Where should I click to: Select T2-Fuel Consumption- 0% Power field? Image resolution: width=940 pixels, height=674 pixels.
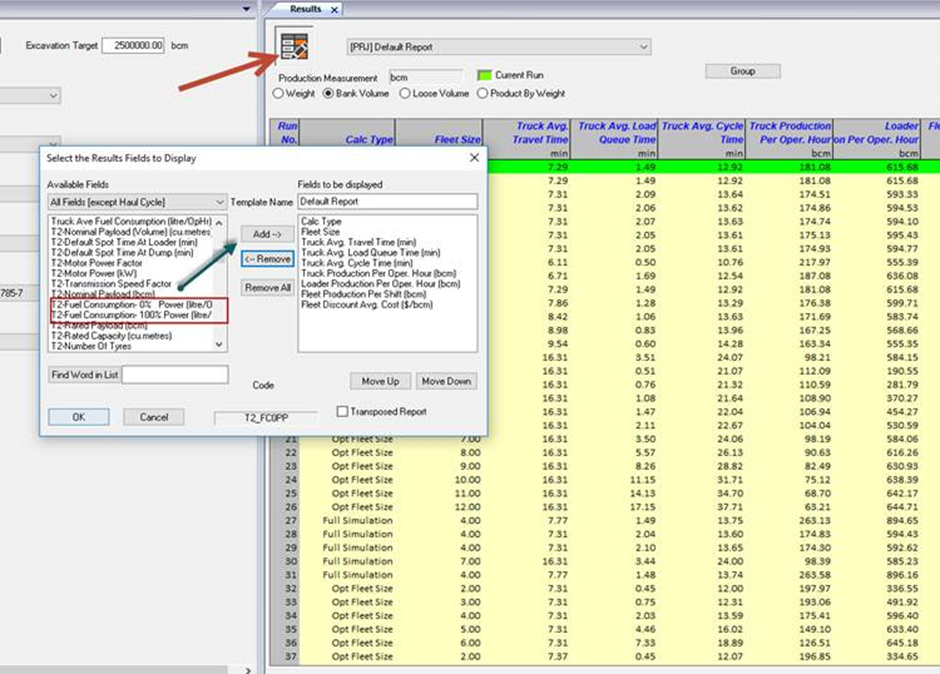tap(131, 305)
